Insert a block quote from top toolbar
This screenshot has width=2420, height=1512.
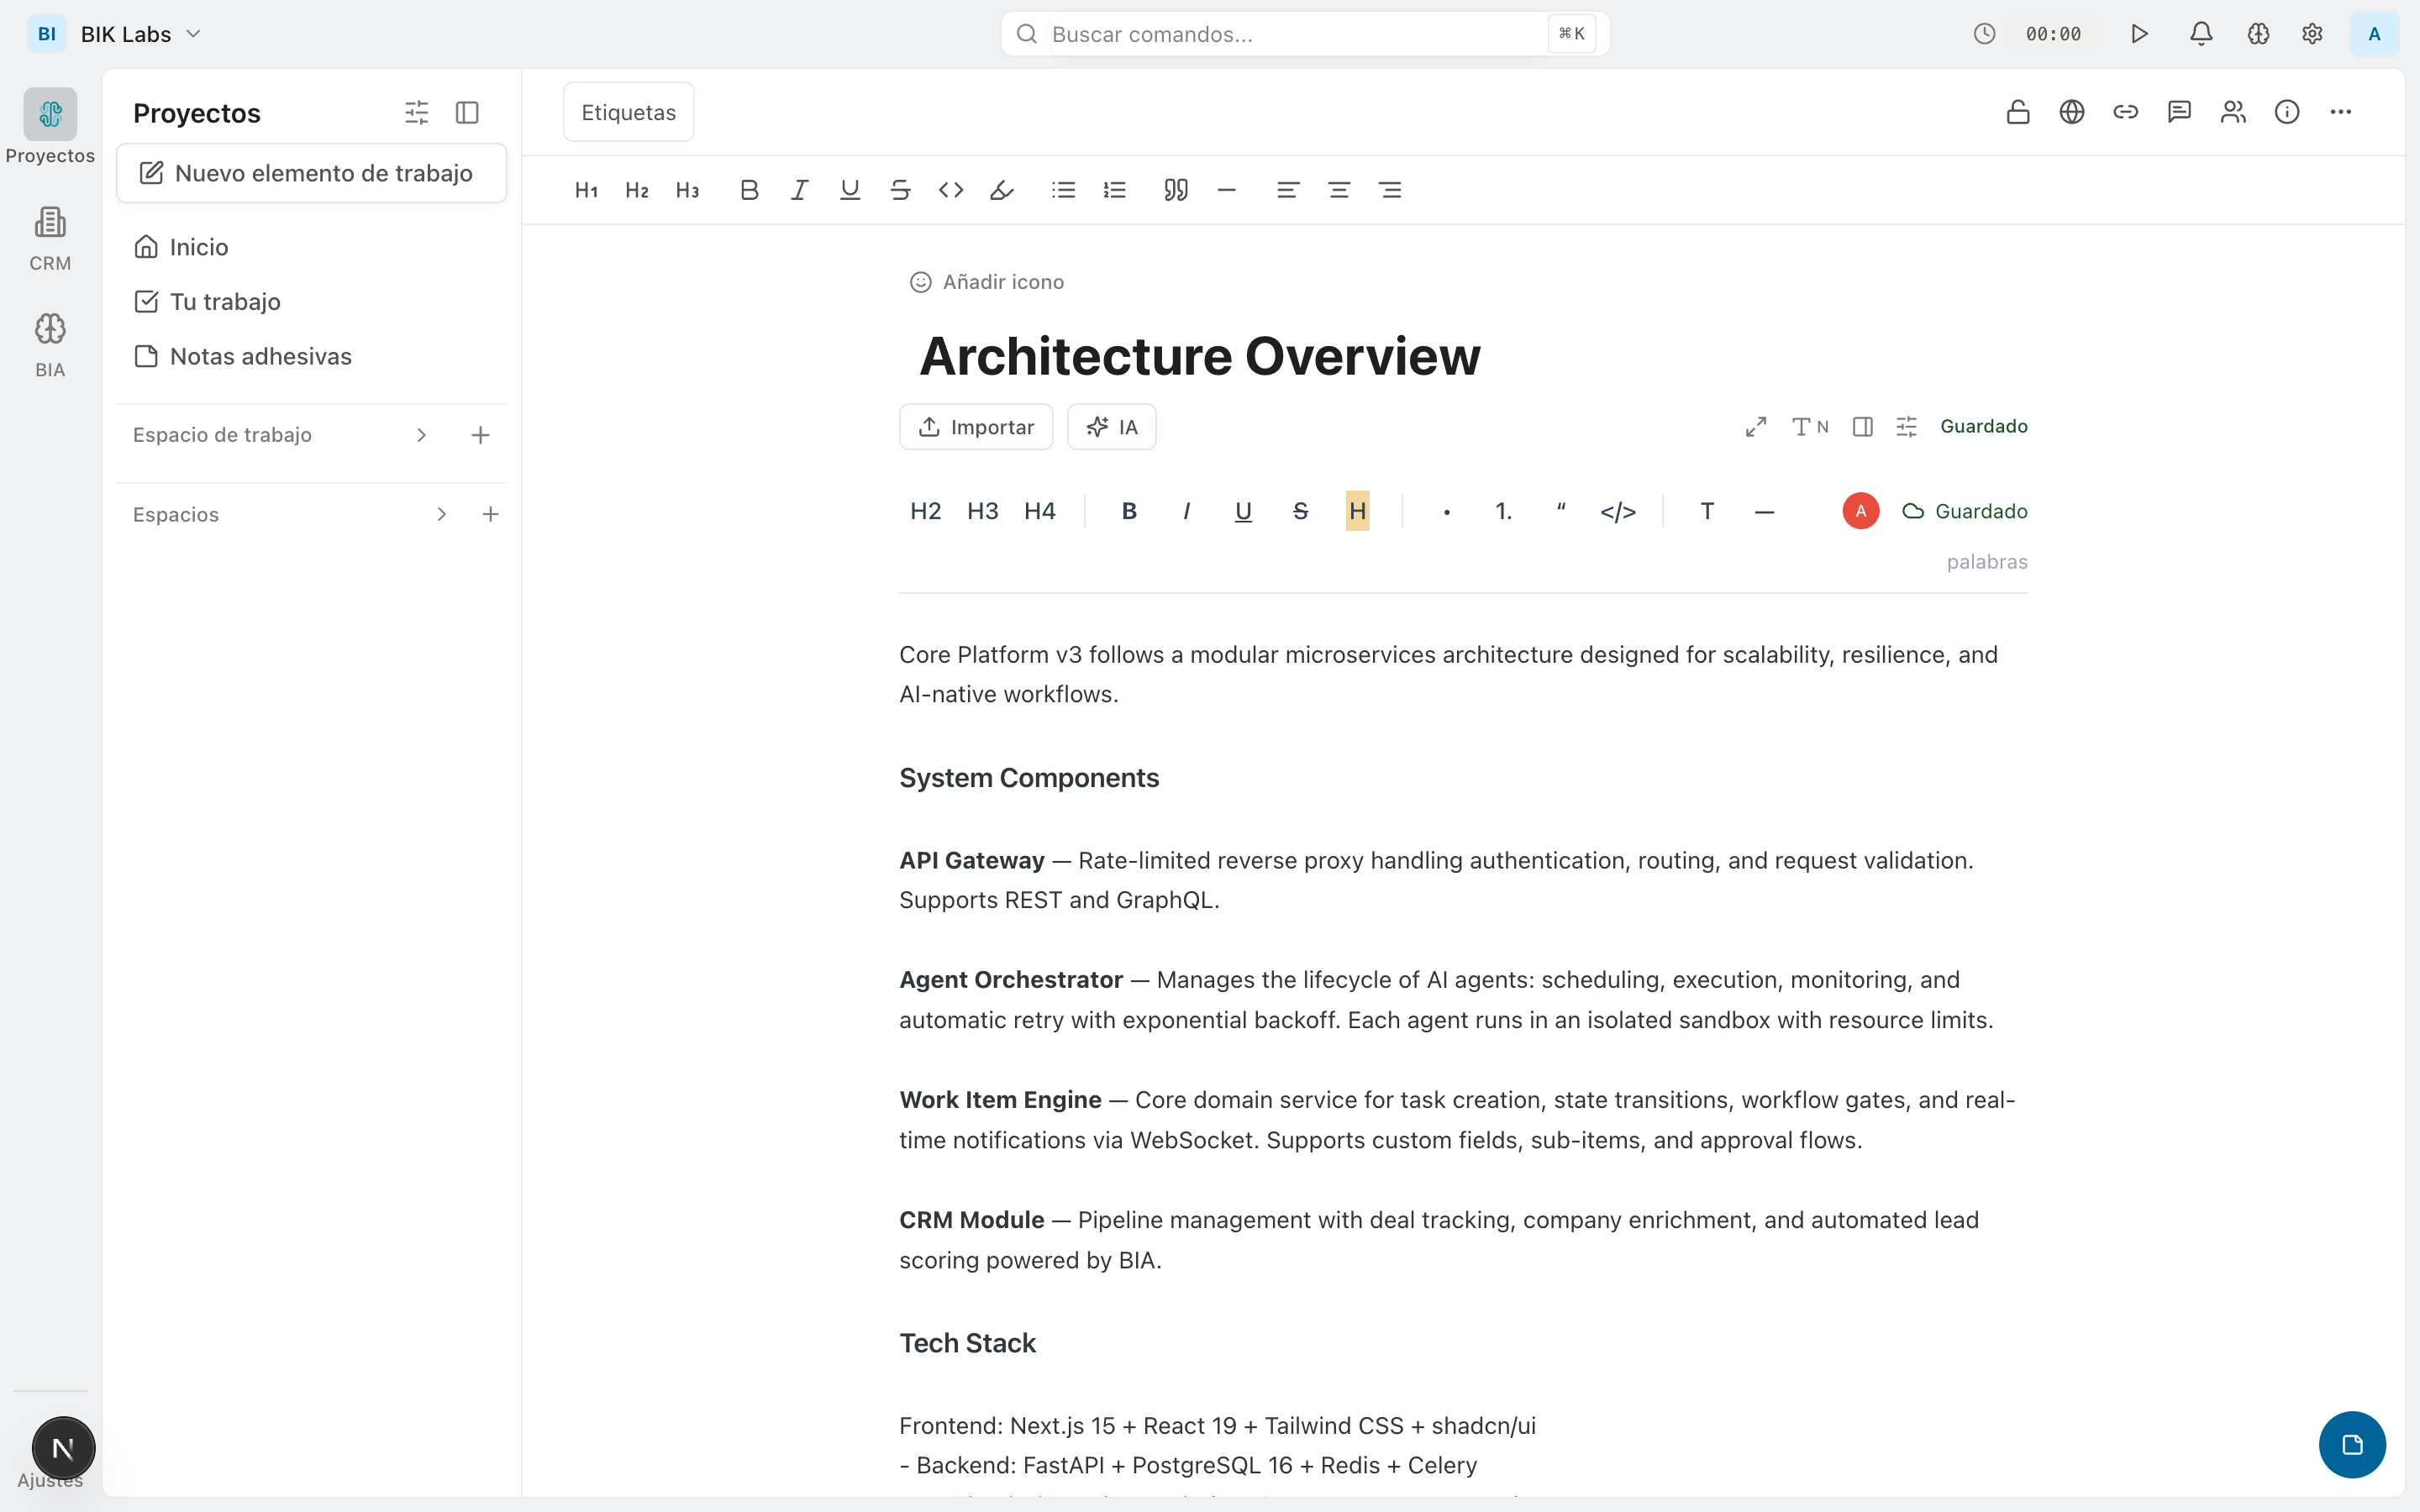tap(1176, 190)
